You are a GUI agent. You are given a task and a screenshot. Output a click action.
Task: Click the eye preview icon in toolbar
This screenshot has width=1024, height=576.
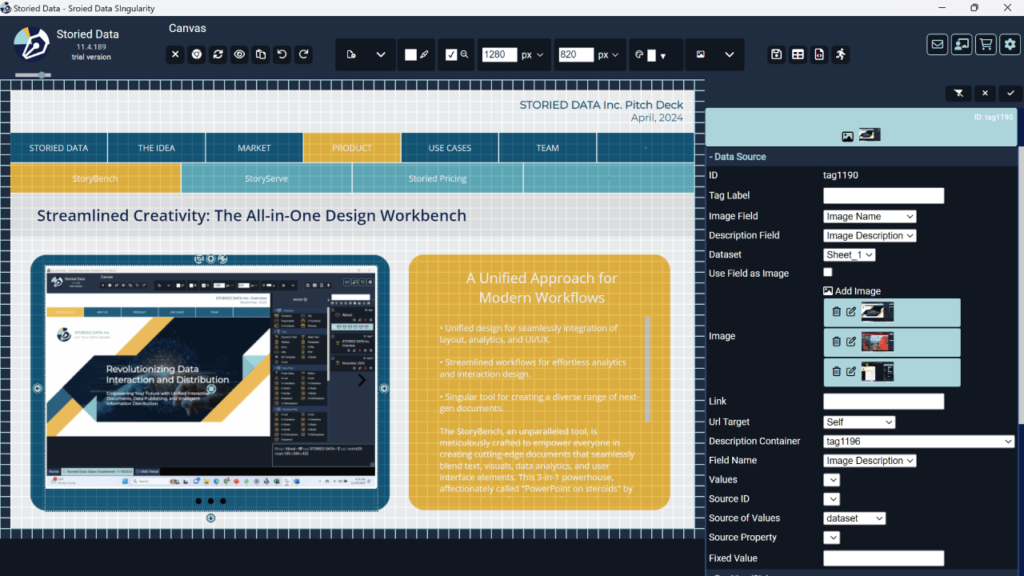pyautogui.click(x=240, y=55)
